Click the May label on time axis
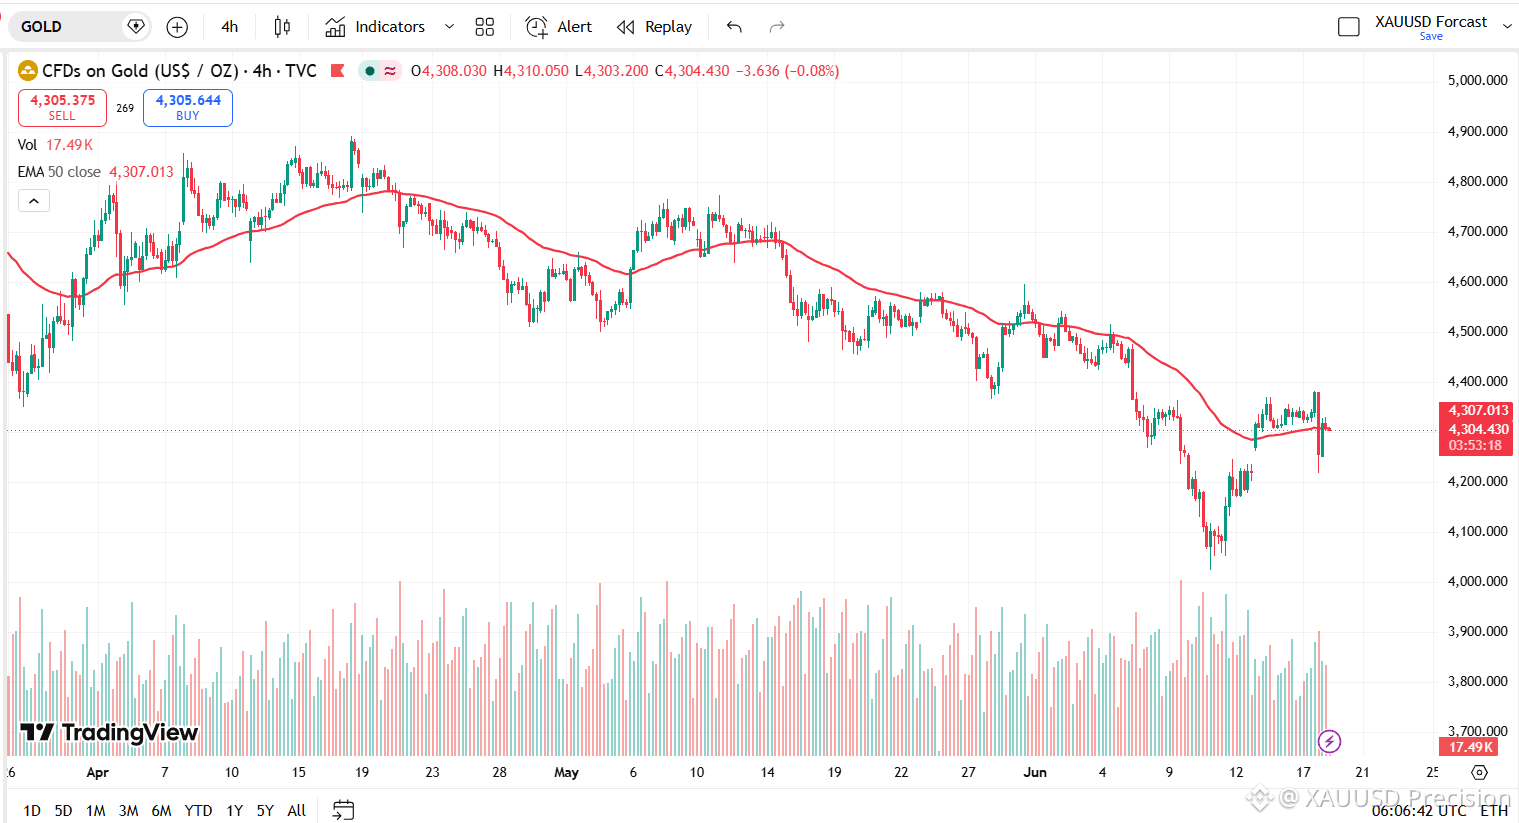1519x823 pixels. click(567, 772)
